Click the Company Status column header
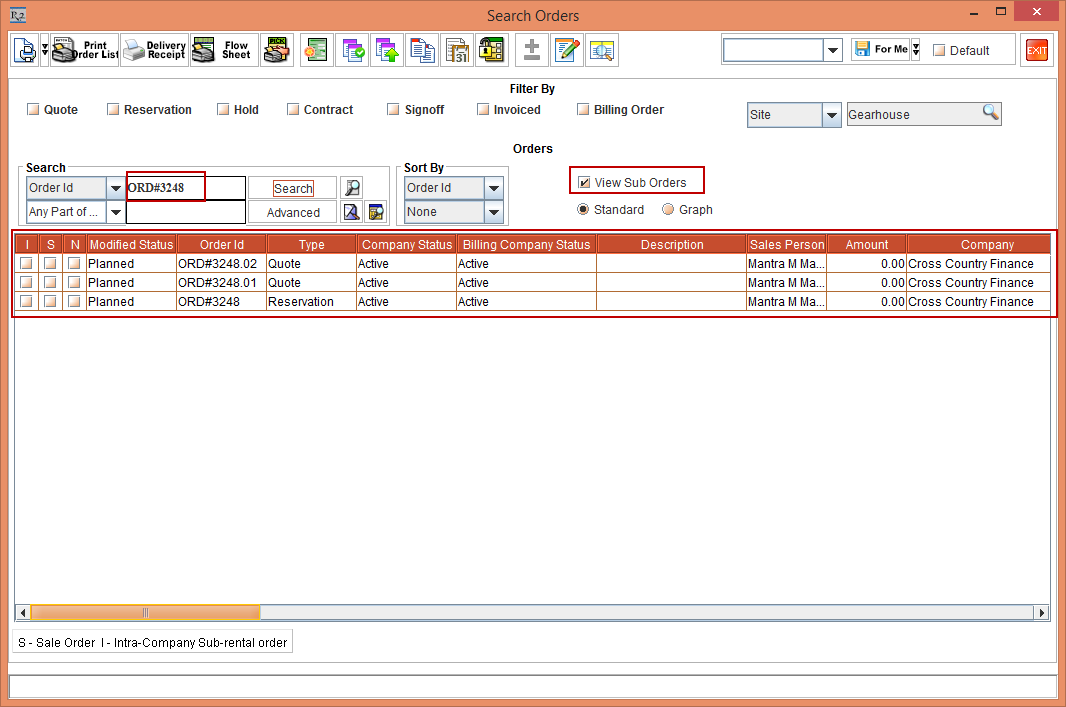1066x707 pixels. 406,244
